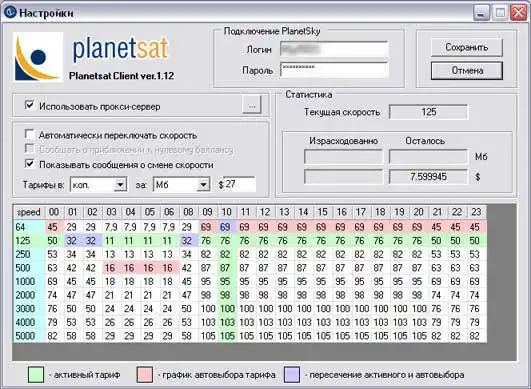Click the Сохранить button
Image resolution: width=531 pixels, height=389 pixels.
466,47
